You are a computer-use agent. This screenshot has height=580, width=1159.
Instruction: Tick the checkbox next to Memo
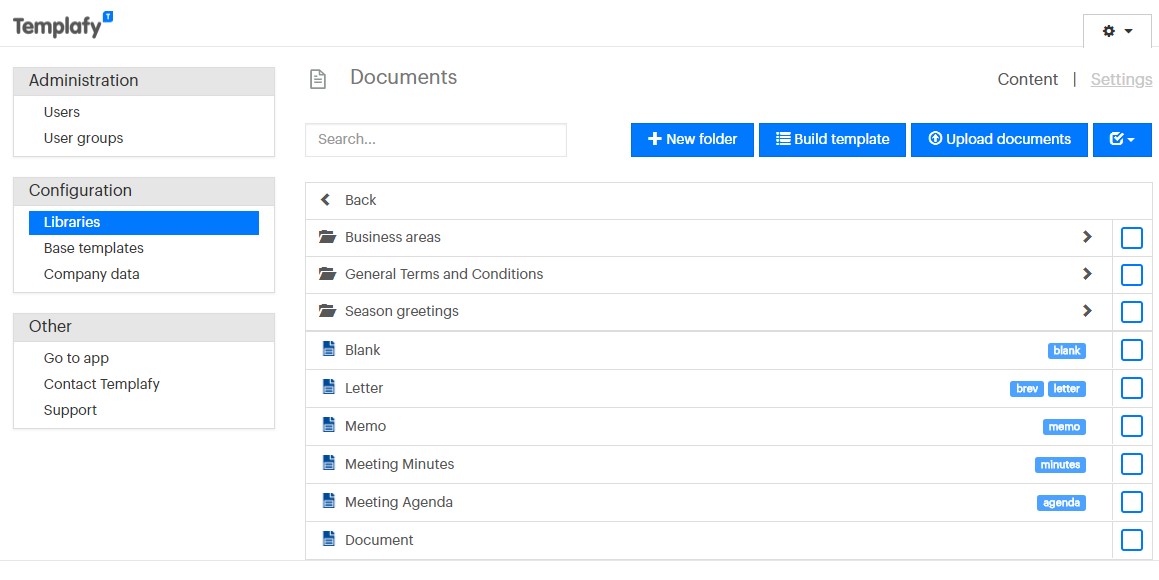(1131, 426)
